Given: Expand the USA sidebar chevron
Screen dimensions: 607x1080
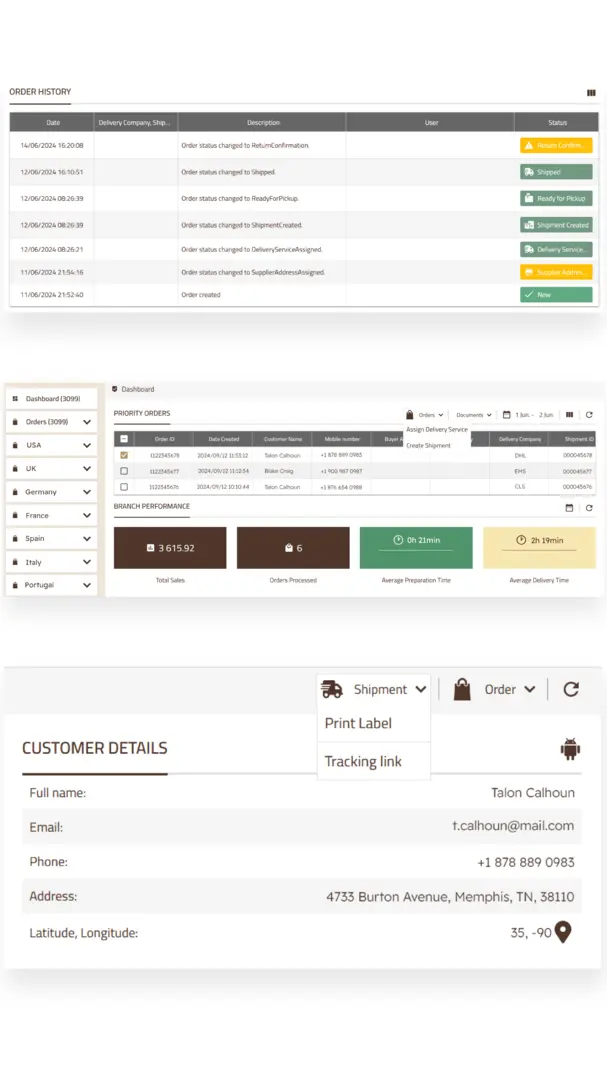Looking at the screenshot, I should coord(87,446).
